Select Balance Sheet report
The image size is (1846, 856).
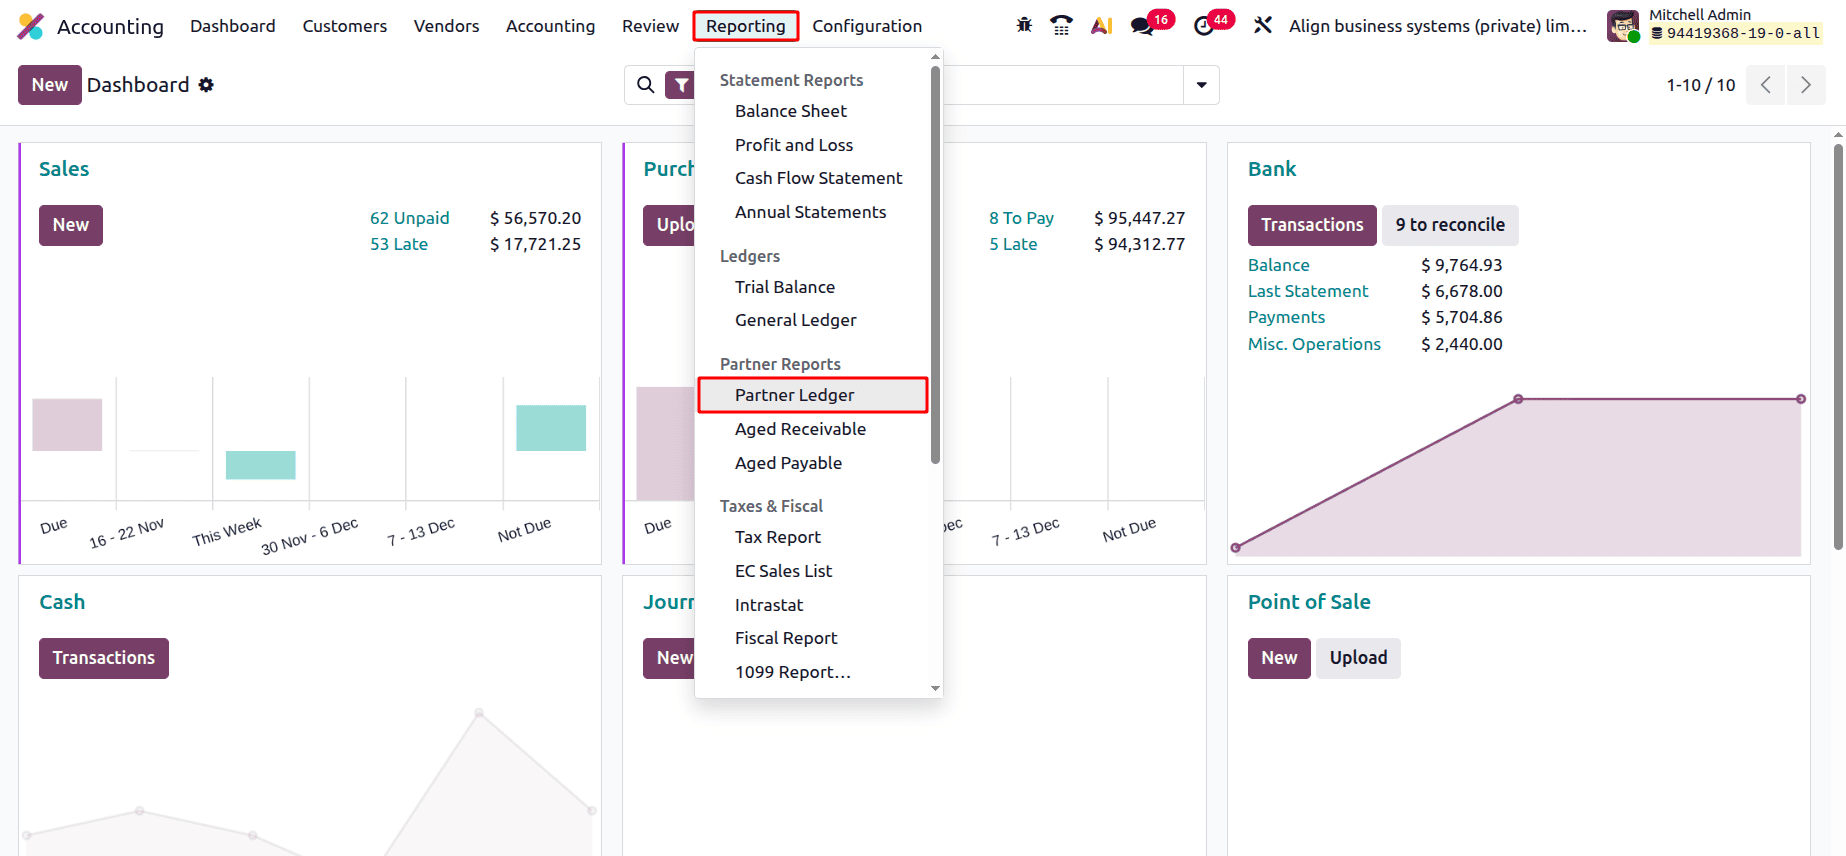click(x=791, y=111)
